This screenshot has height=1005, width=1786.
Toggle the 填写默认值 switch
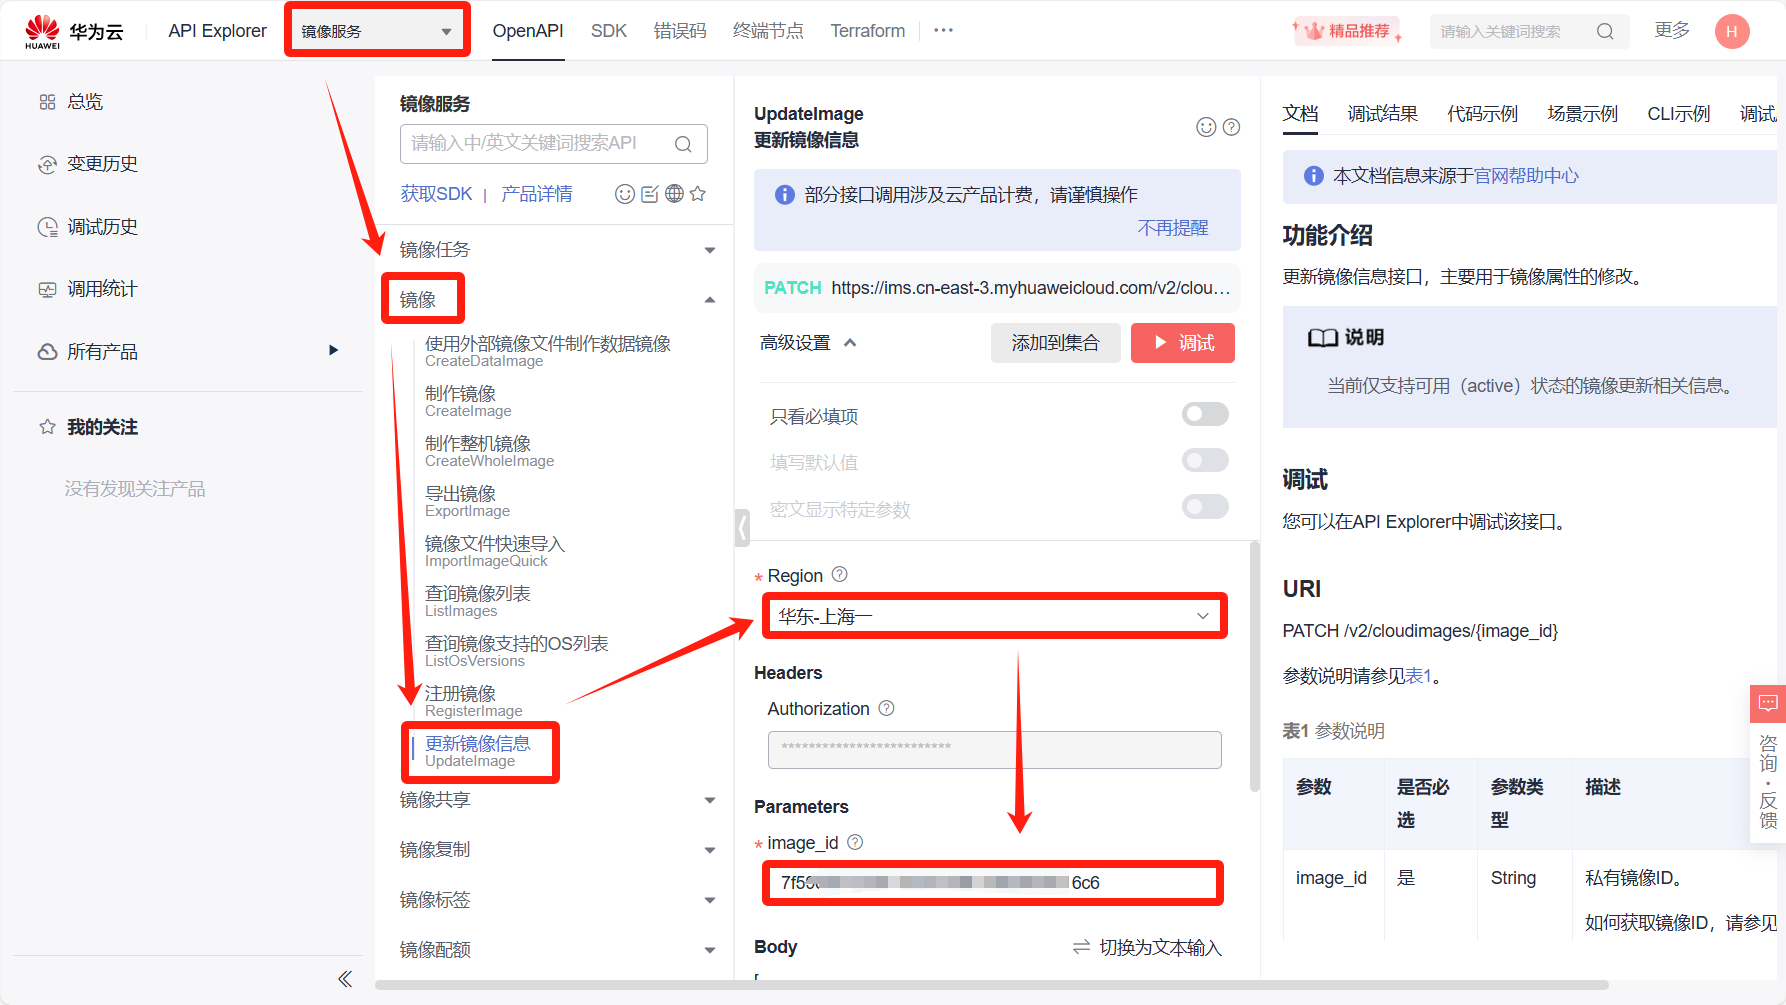pos(1205,461)
